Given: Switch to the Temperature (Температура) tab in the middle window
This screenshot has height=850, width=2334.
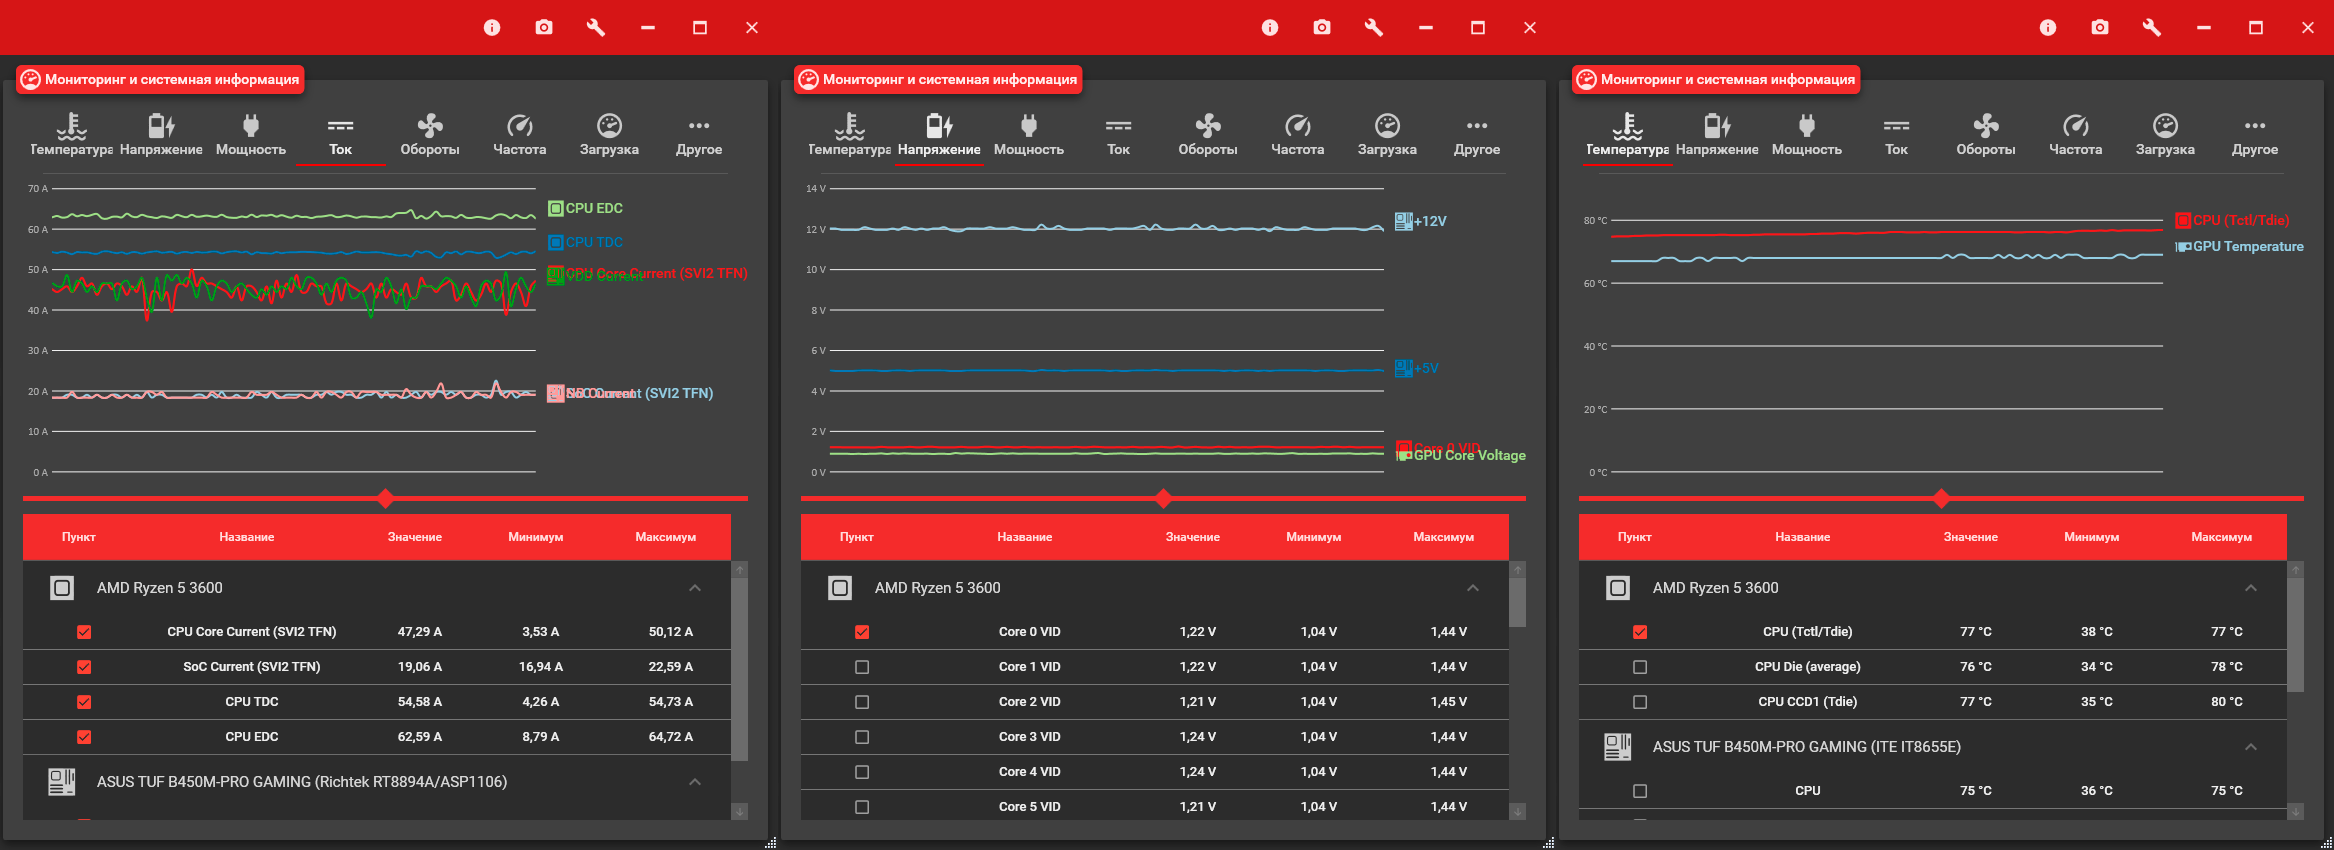Looking at the screenshot, I should (849, 135).
